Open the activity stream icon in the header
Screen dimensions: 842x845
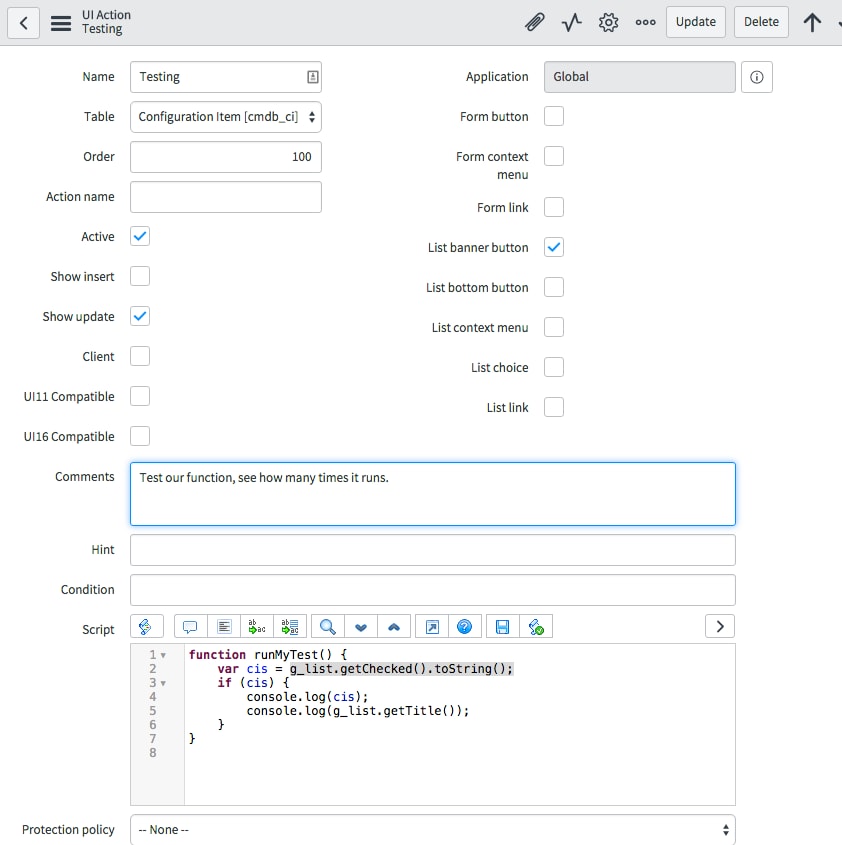click(x=571, y=21)
